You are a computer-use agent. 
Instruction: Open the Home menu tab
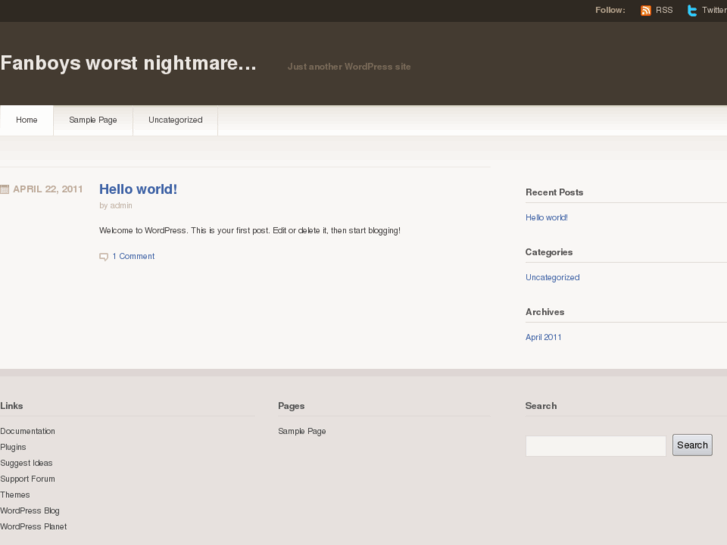[26, 120]
